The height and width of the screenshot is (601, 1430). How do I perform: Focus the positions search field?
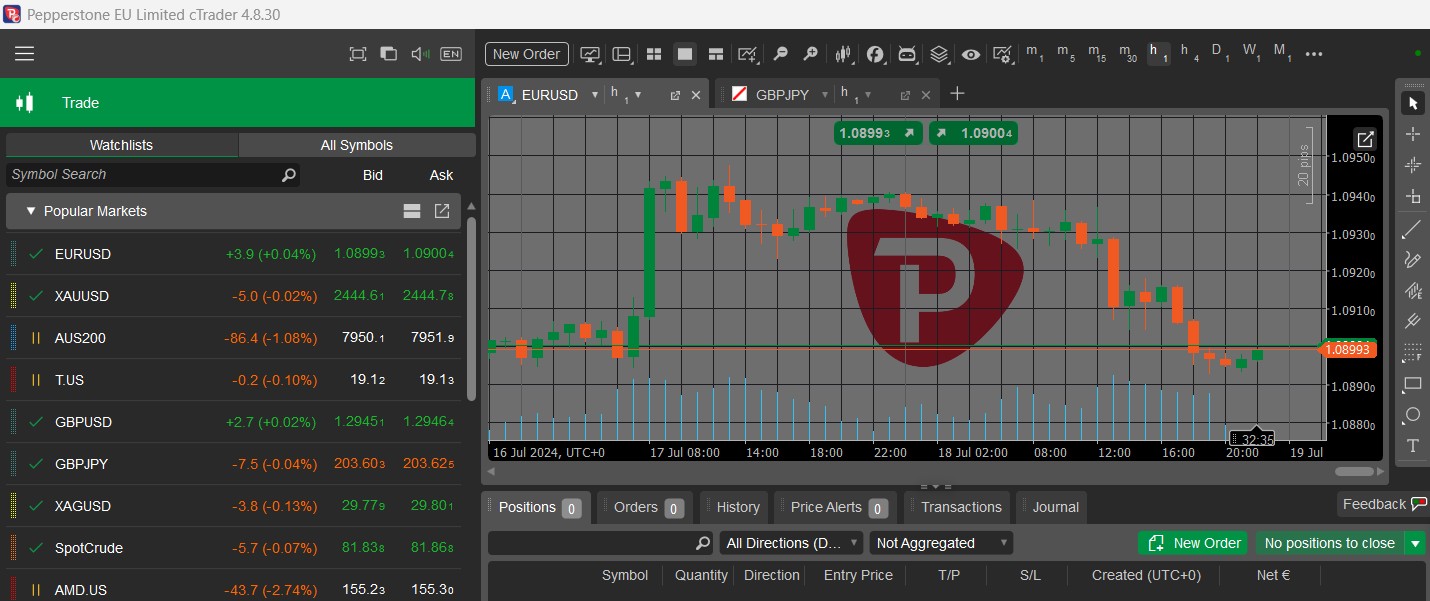tap(600, 543)
